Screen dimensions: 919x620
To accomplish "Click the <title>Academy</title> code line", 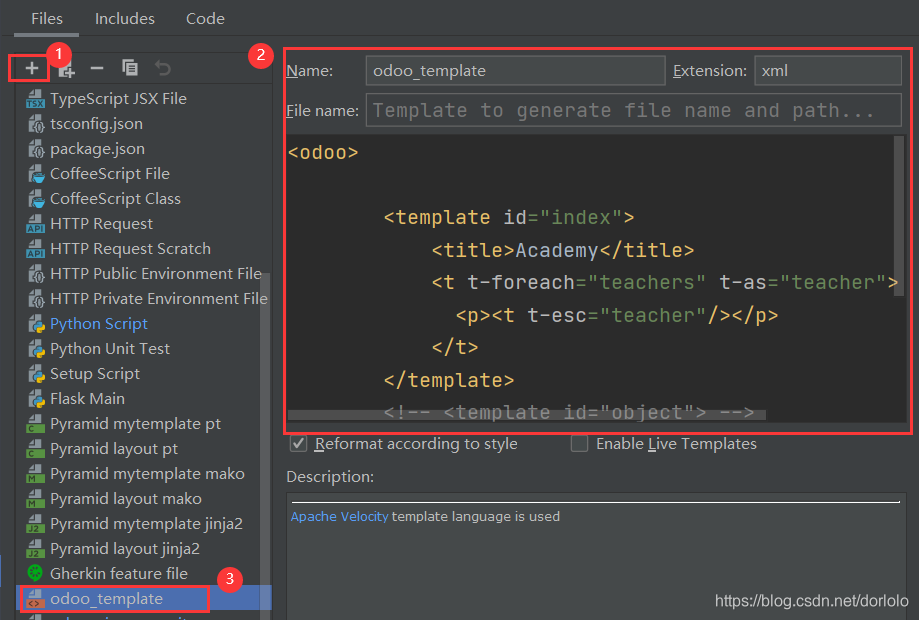I will click(x=563, y=250).
